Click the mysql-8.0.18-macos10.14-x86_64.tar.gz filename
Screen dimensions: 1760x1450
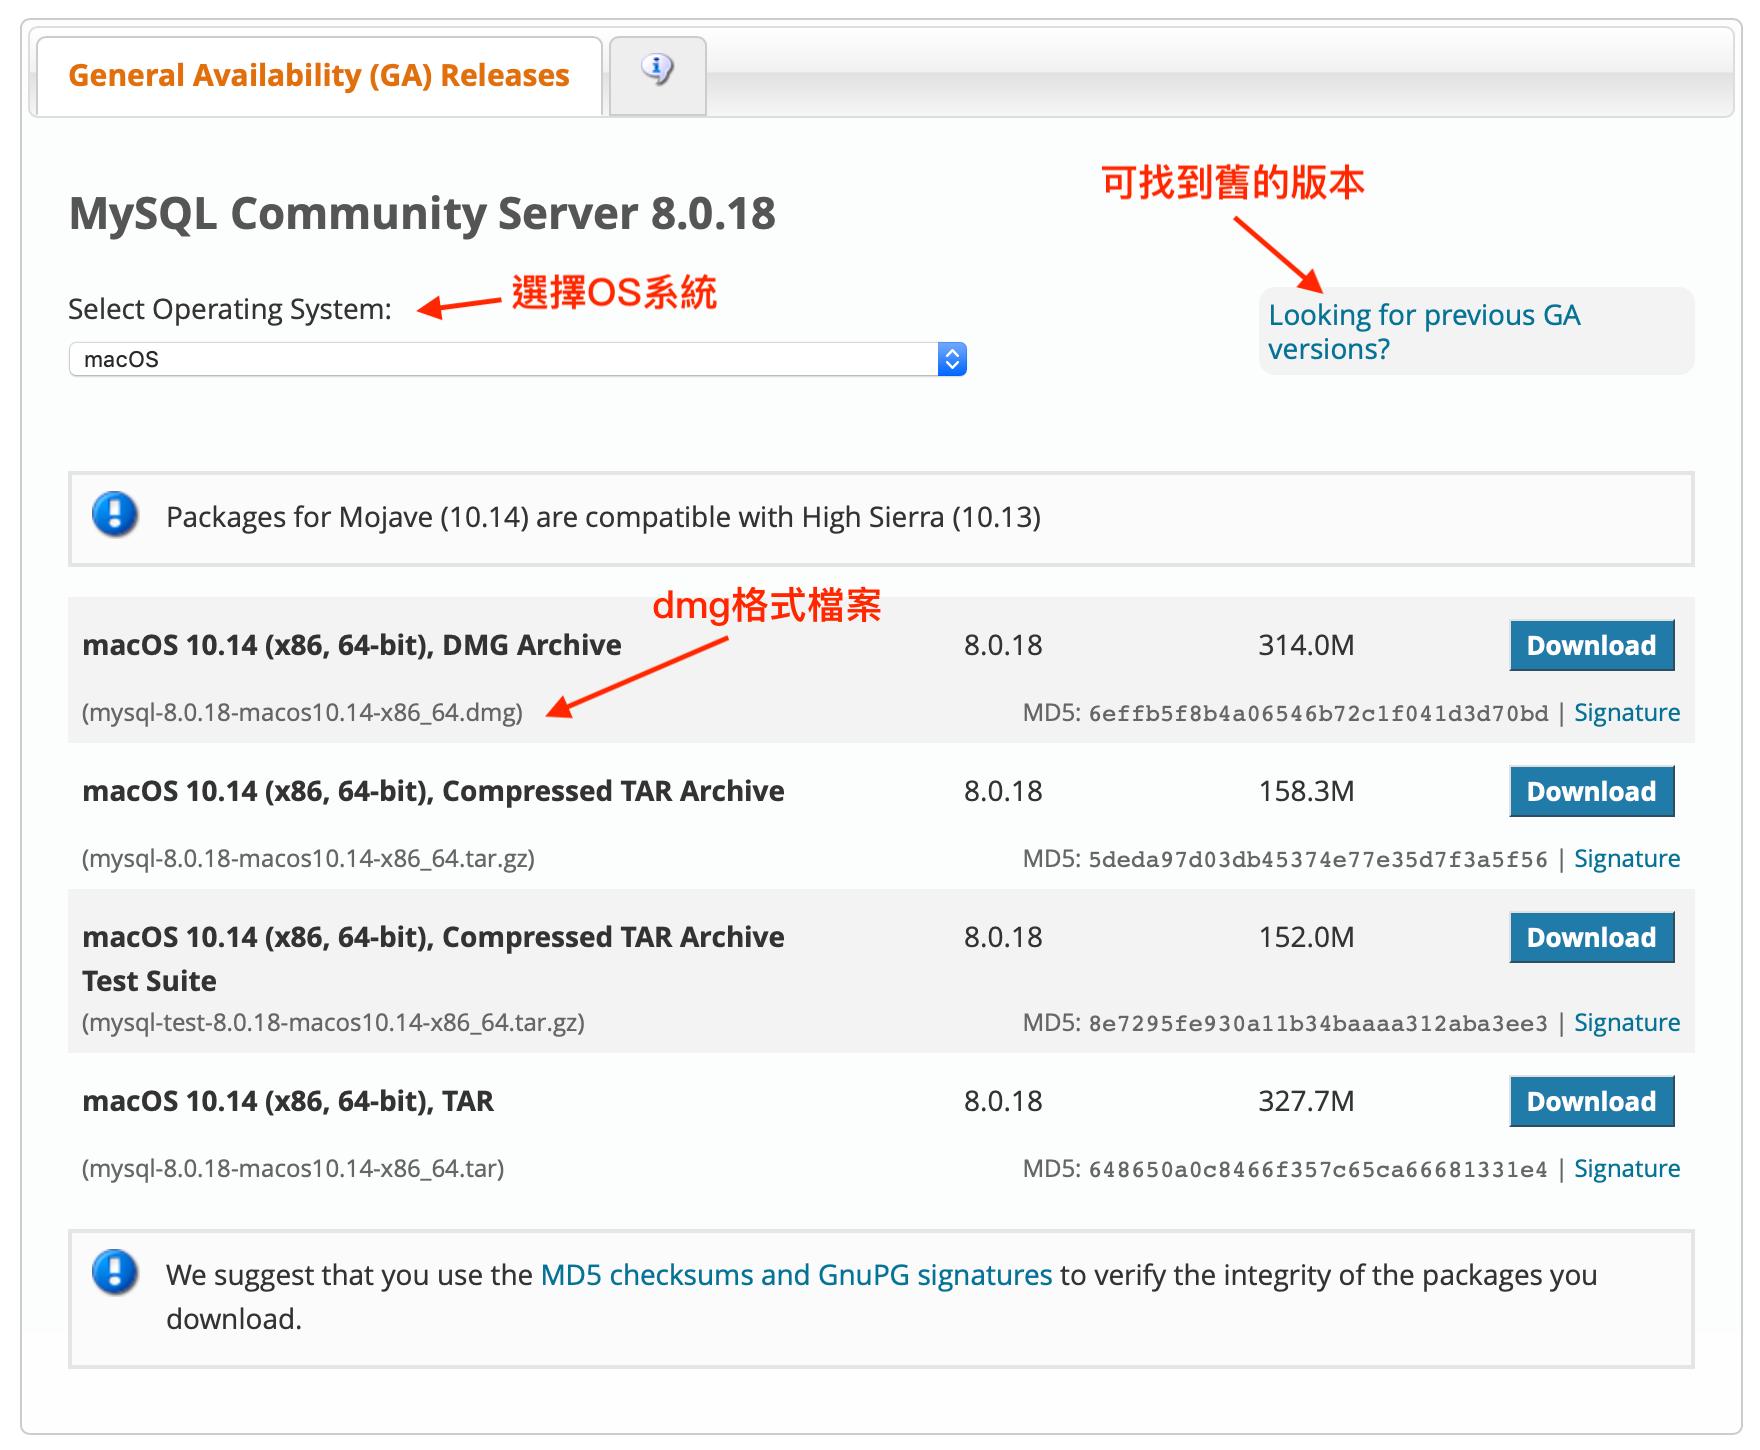[x=308, y=859]
